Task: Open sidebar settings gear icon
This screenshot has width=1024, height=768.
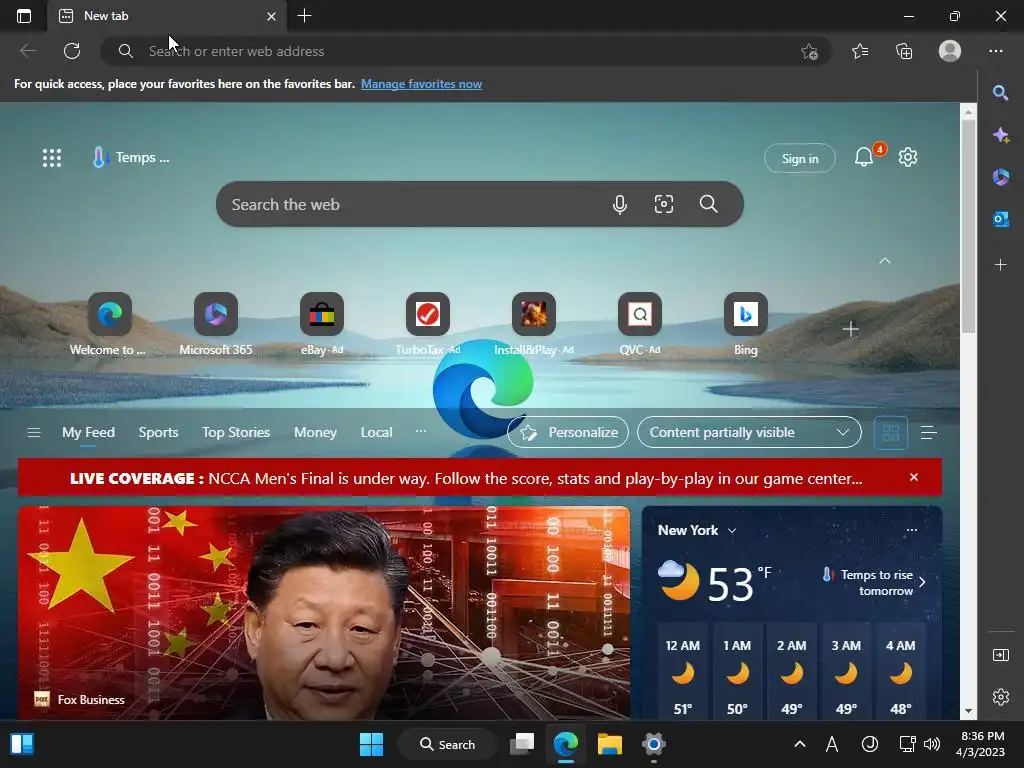Action: (x=1000, y=697)
